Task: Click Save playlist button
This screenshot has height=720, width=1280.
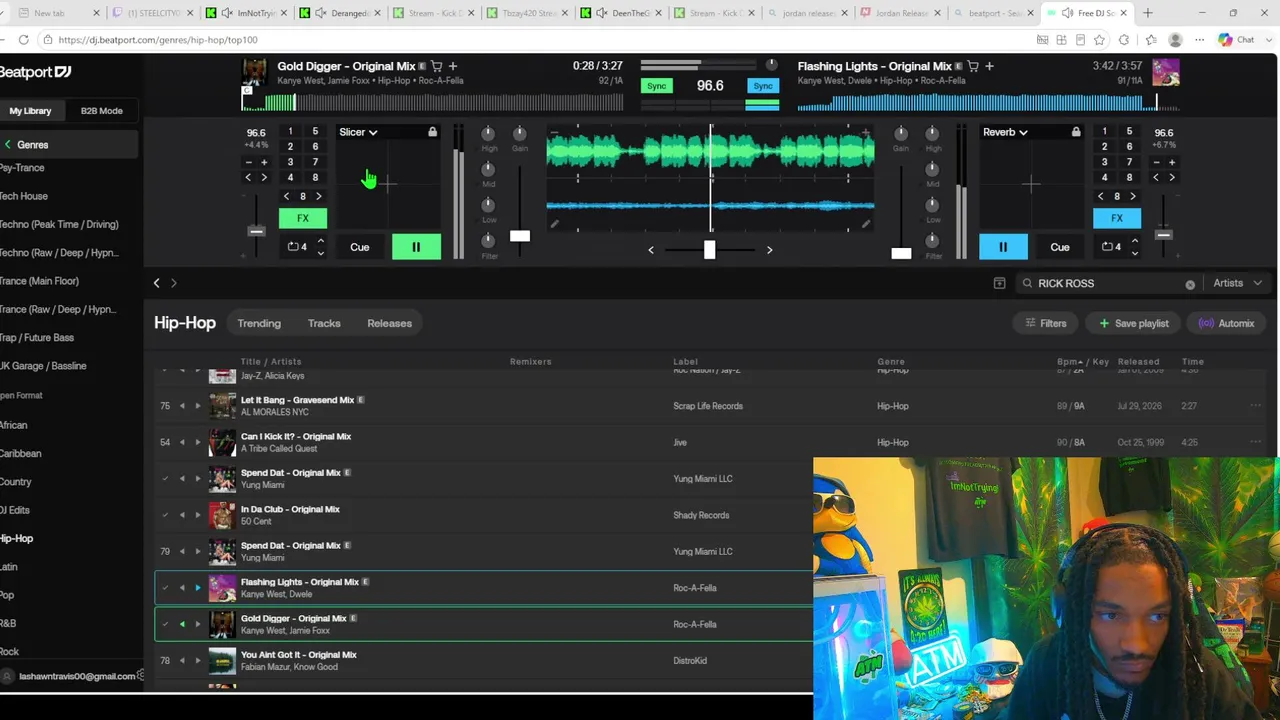Action: 1133,323
